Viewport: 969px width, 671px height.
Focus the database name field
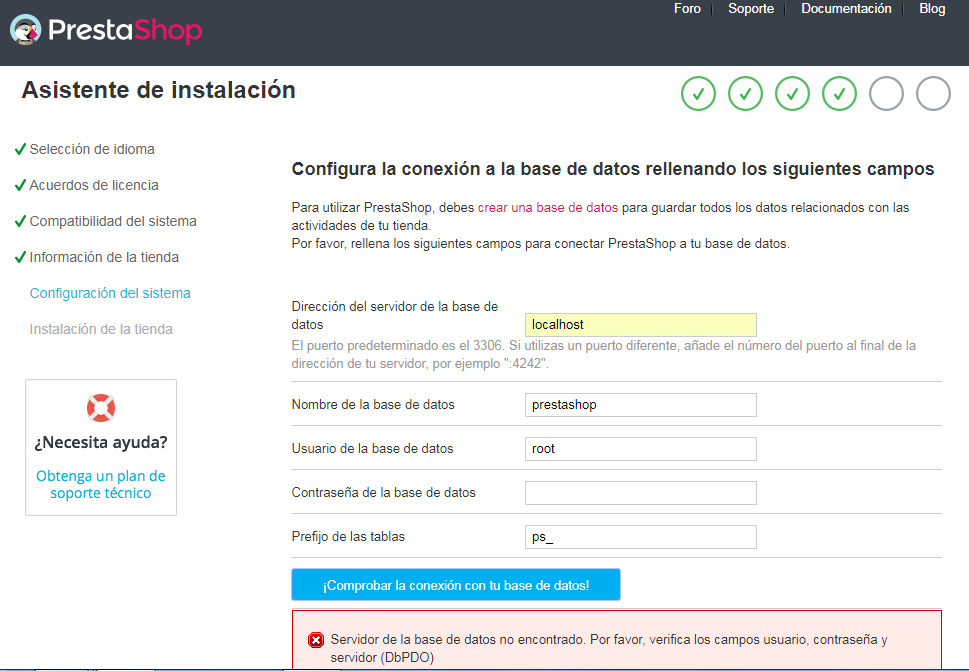(641, 405)
